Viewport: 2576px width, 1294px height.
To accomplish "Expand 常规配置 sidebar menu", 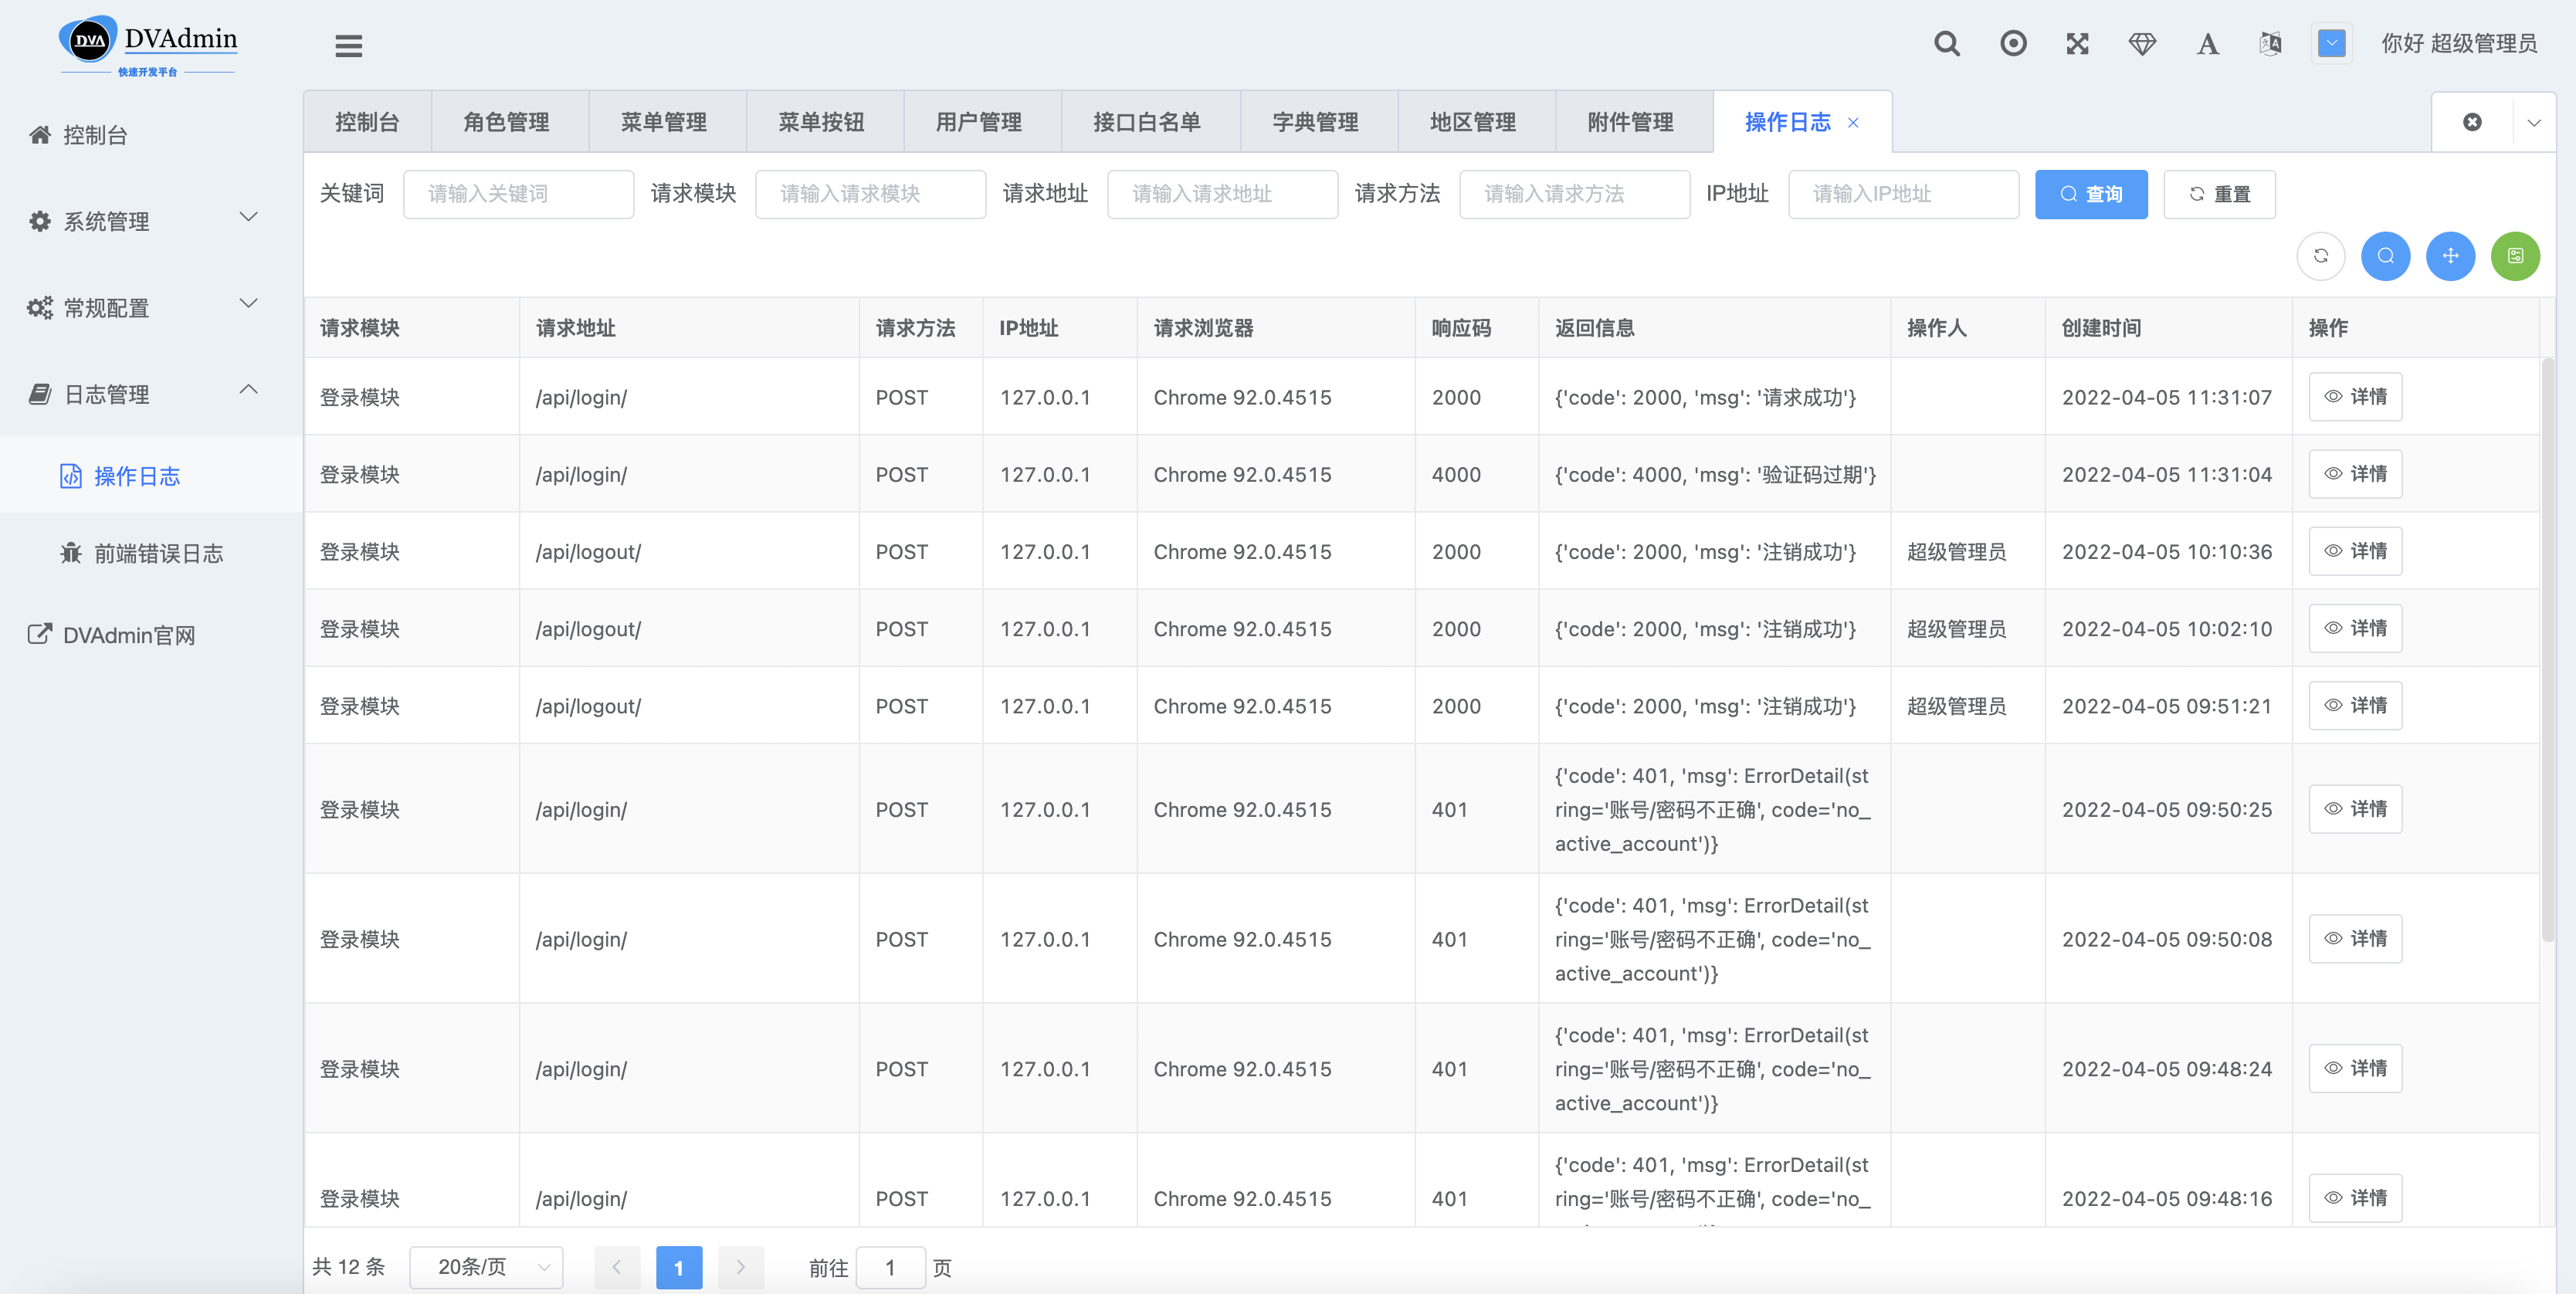I will click(151, 308).
